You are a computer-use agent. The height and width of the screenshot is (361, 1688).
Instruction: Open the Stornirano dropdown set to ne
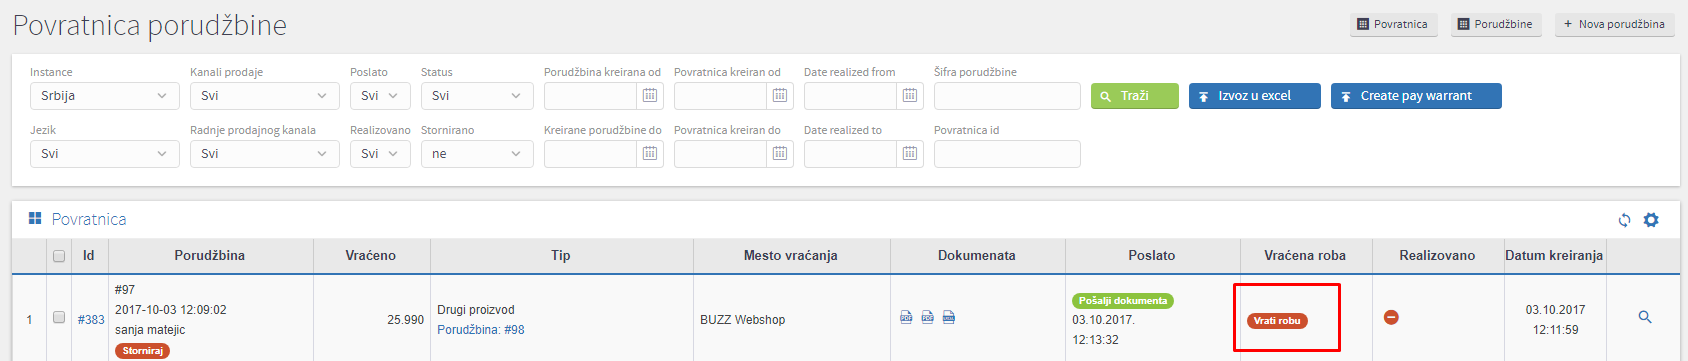coord(477,154)
